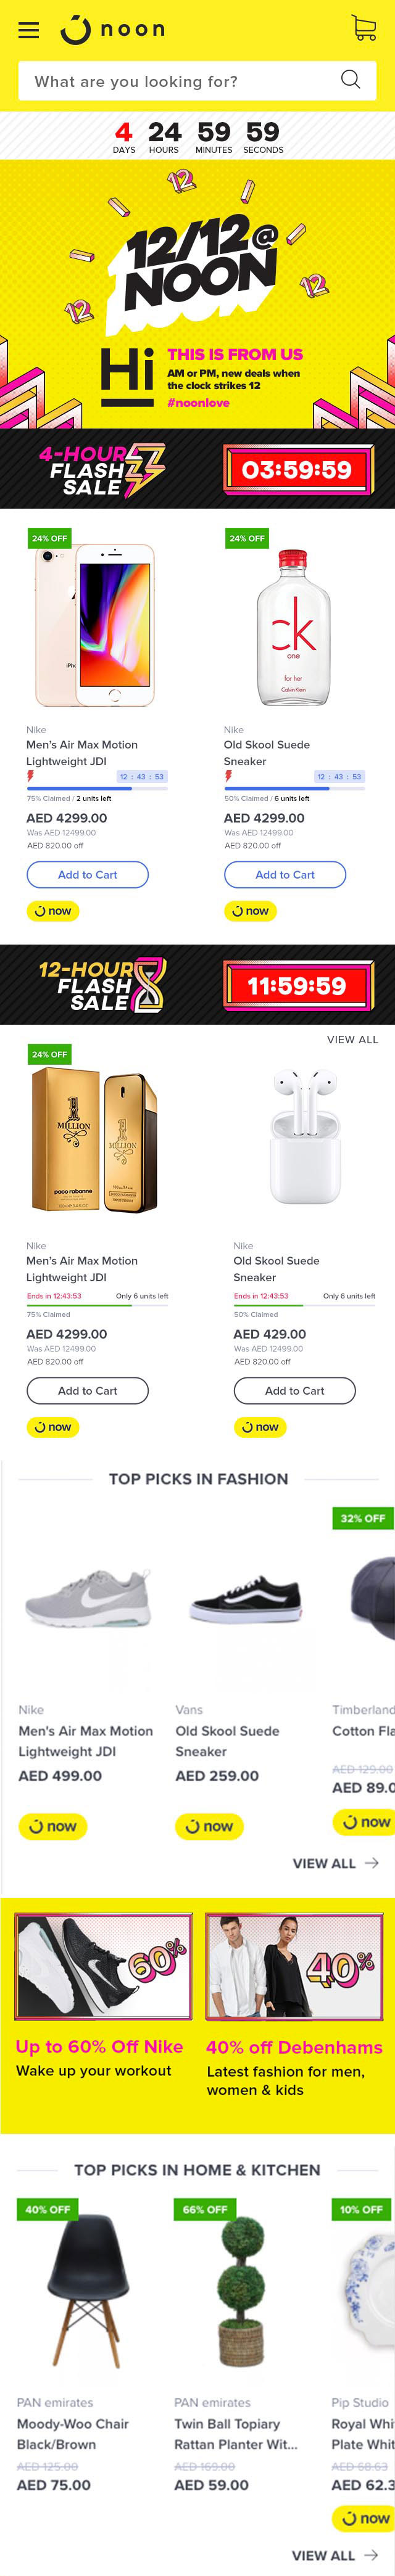Add the 1 Million perfume to cart

click(87, 1391)
